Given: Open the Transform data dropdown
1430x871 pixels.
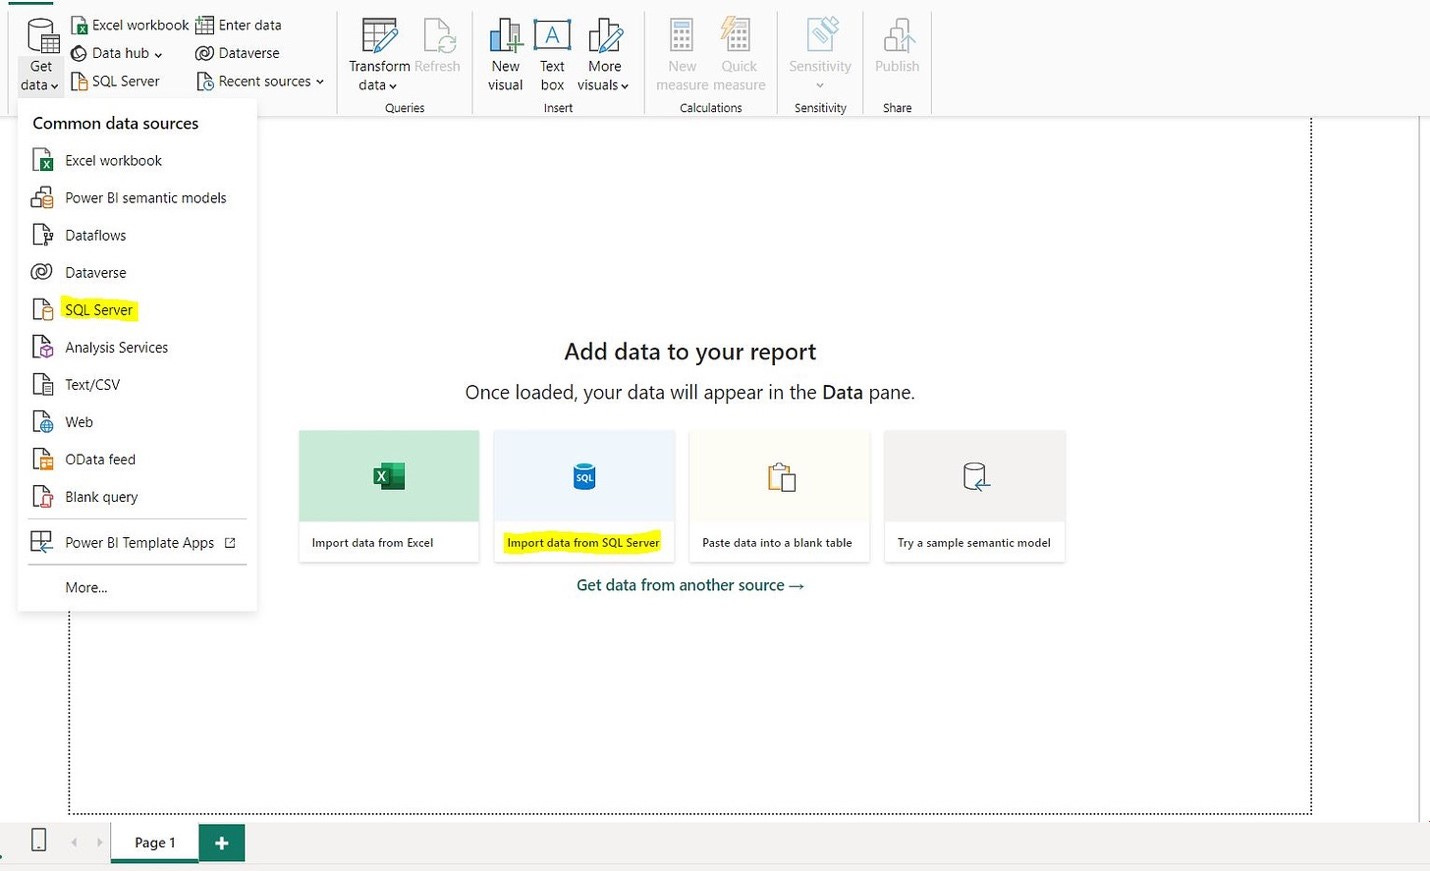Looking at the screenshot, I should [379, 56].
